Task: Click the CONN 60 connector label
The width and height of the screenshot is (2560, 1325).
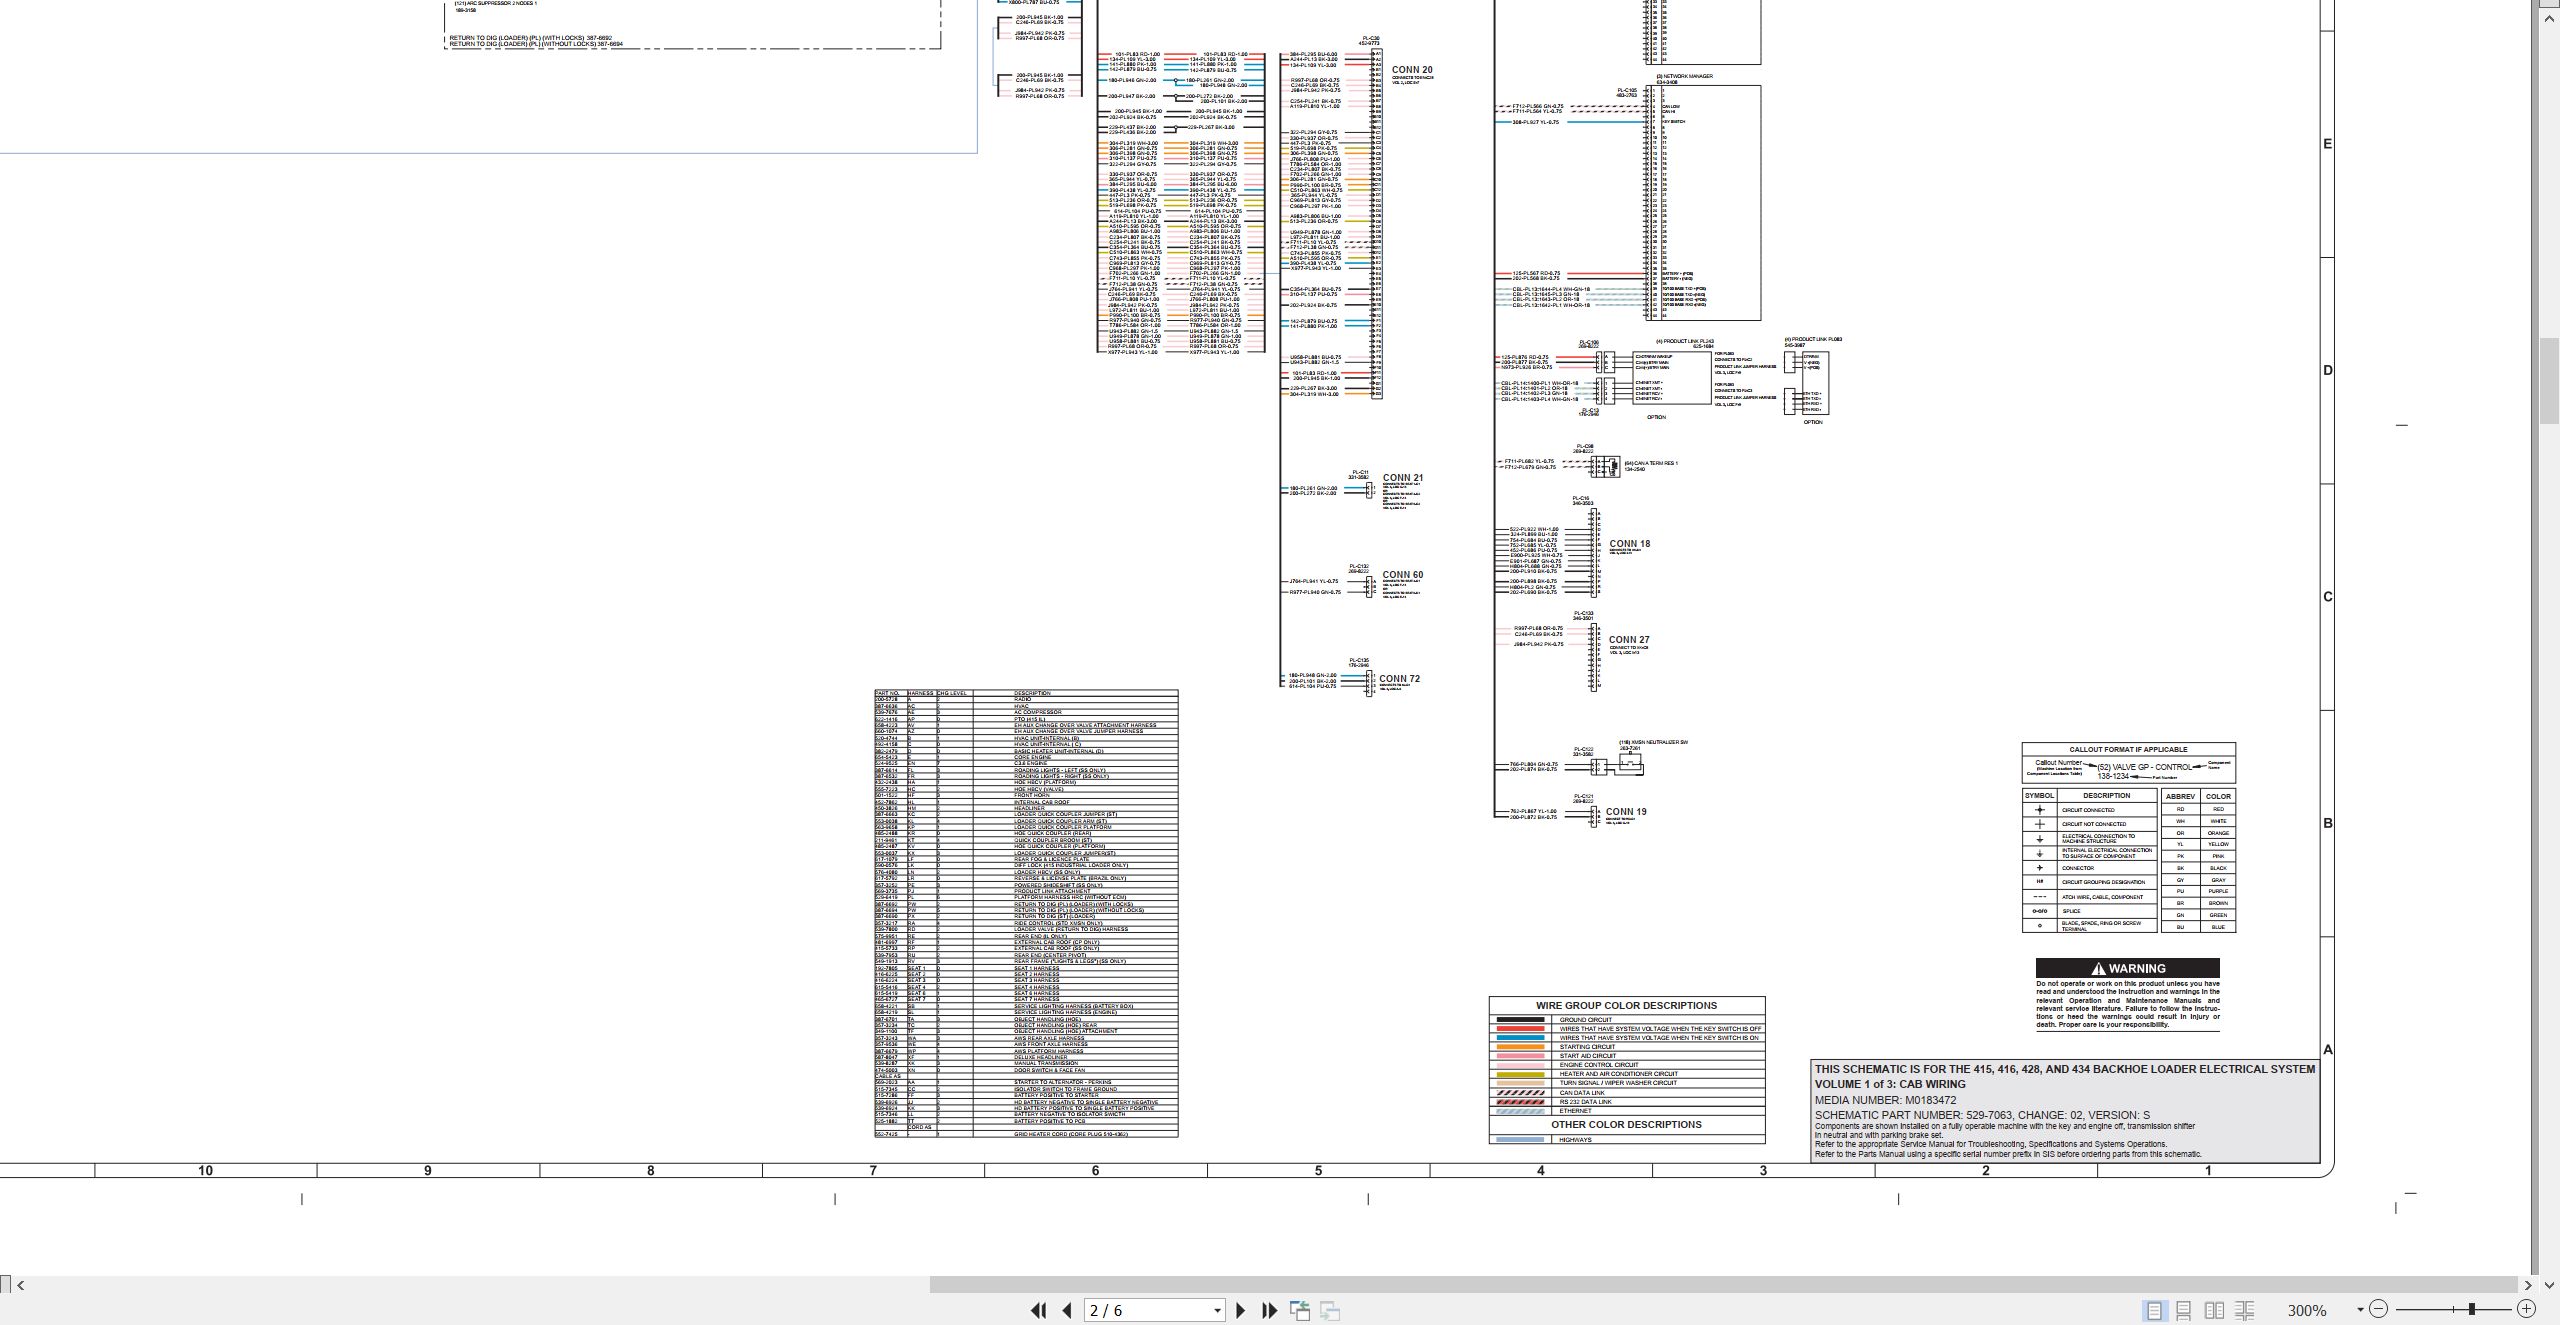Action: 1403,575
